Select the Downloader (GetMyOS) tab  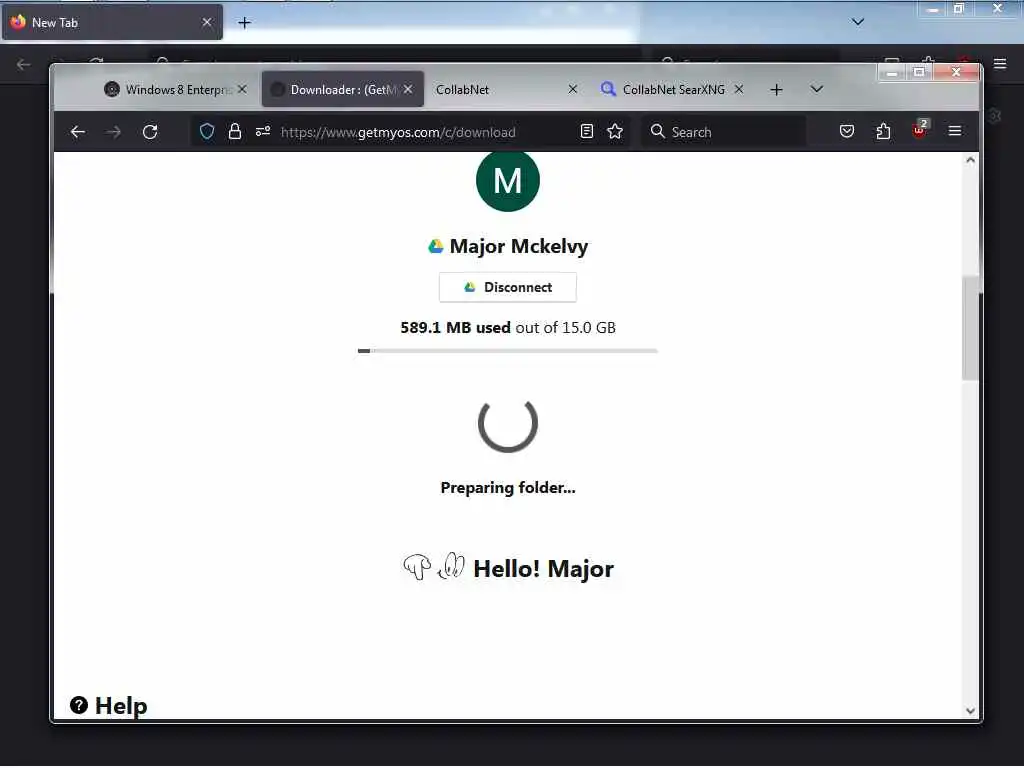pos(343,89)
